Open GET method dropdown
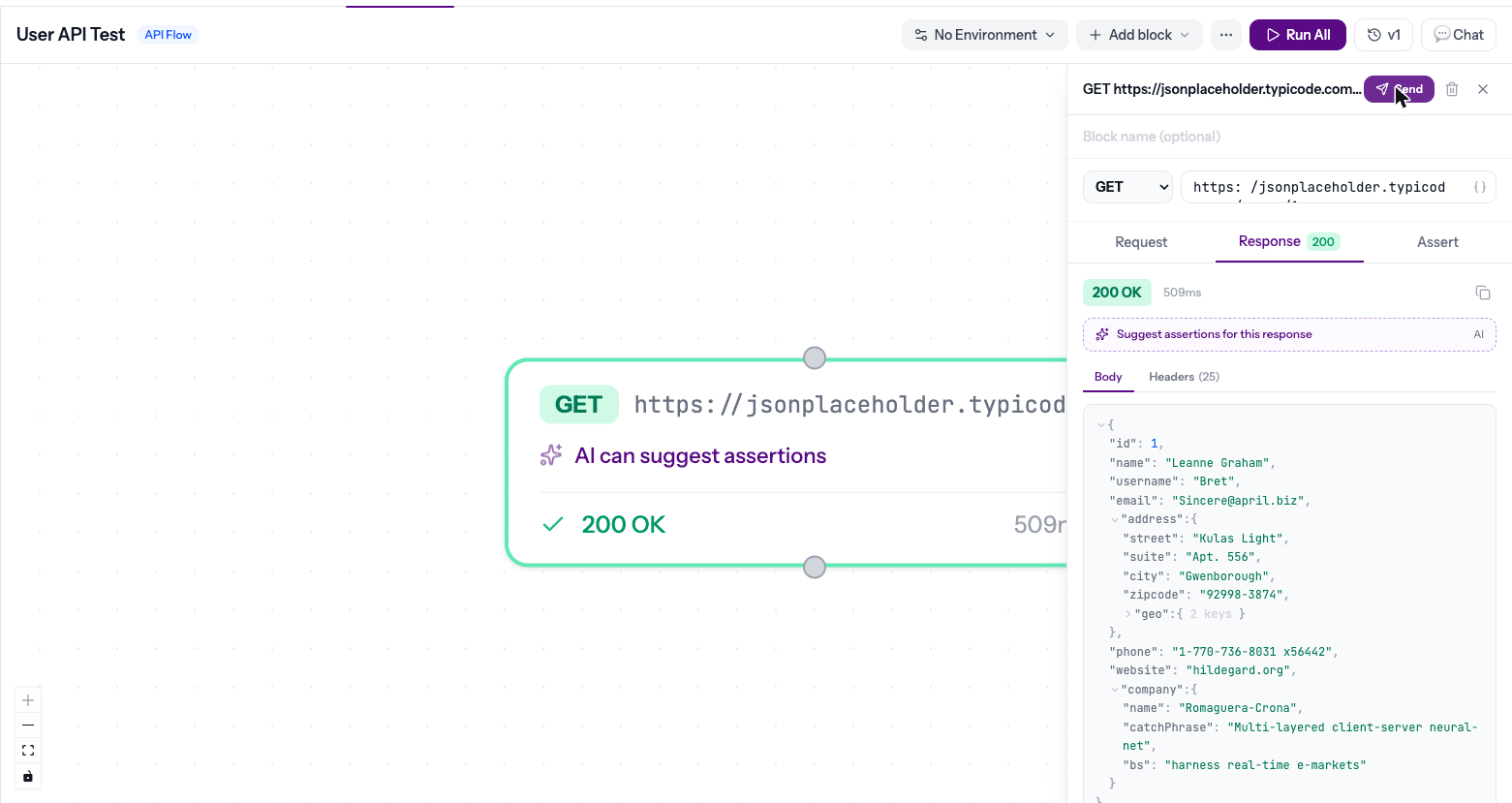 [x=1128, y=187]
